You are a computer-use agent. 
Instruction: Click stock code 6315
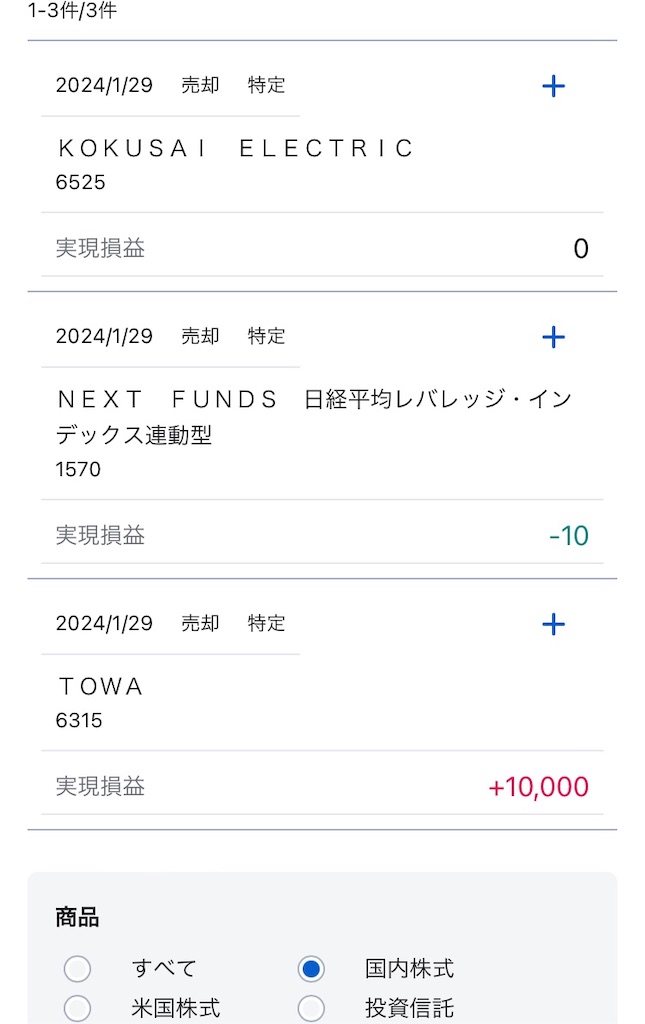79,720
